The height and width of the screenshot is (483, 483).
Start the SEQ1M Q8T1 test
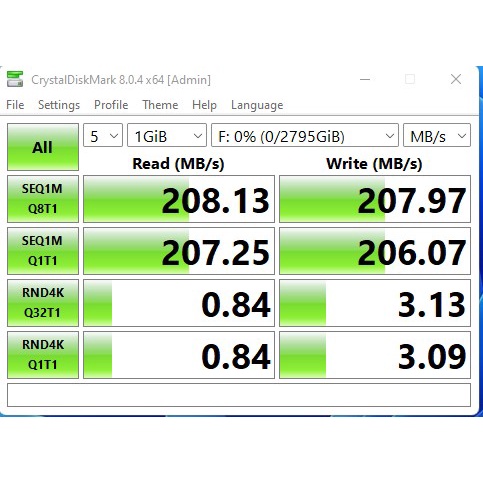[x=43, y=199]
